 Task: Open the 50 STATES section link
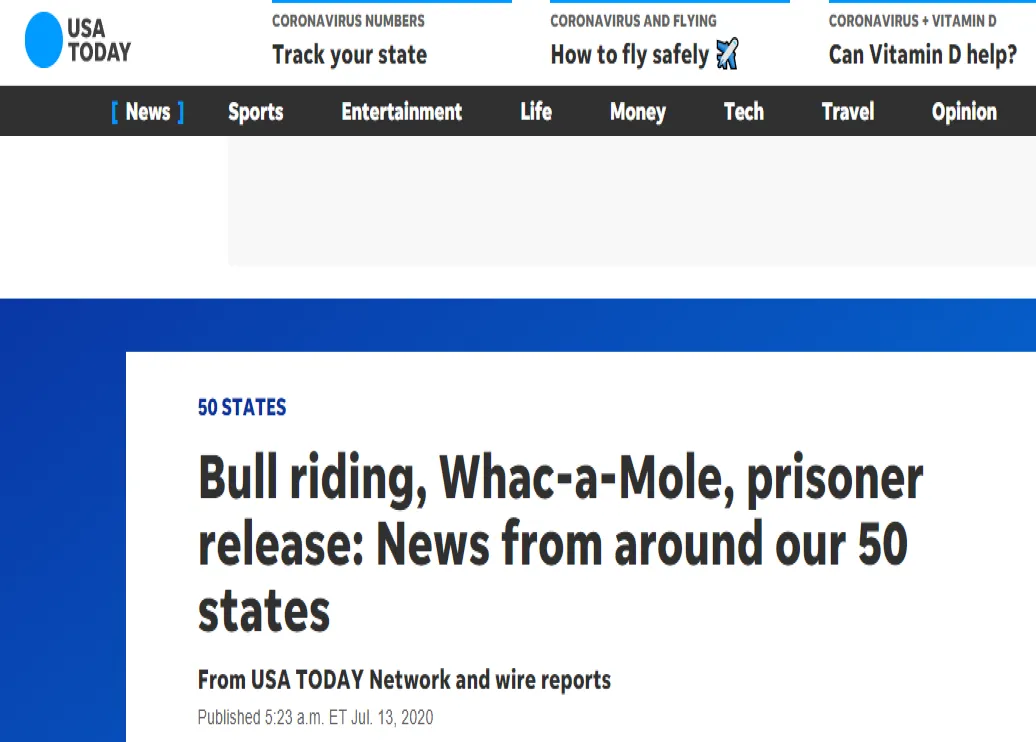(241, 407)
